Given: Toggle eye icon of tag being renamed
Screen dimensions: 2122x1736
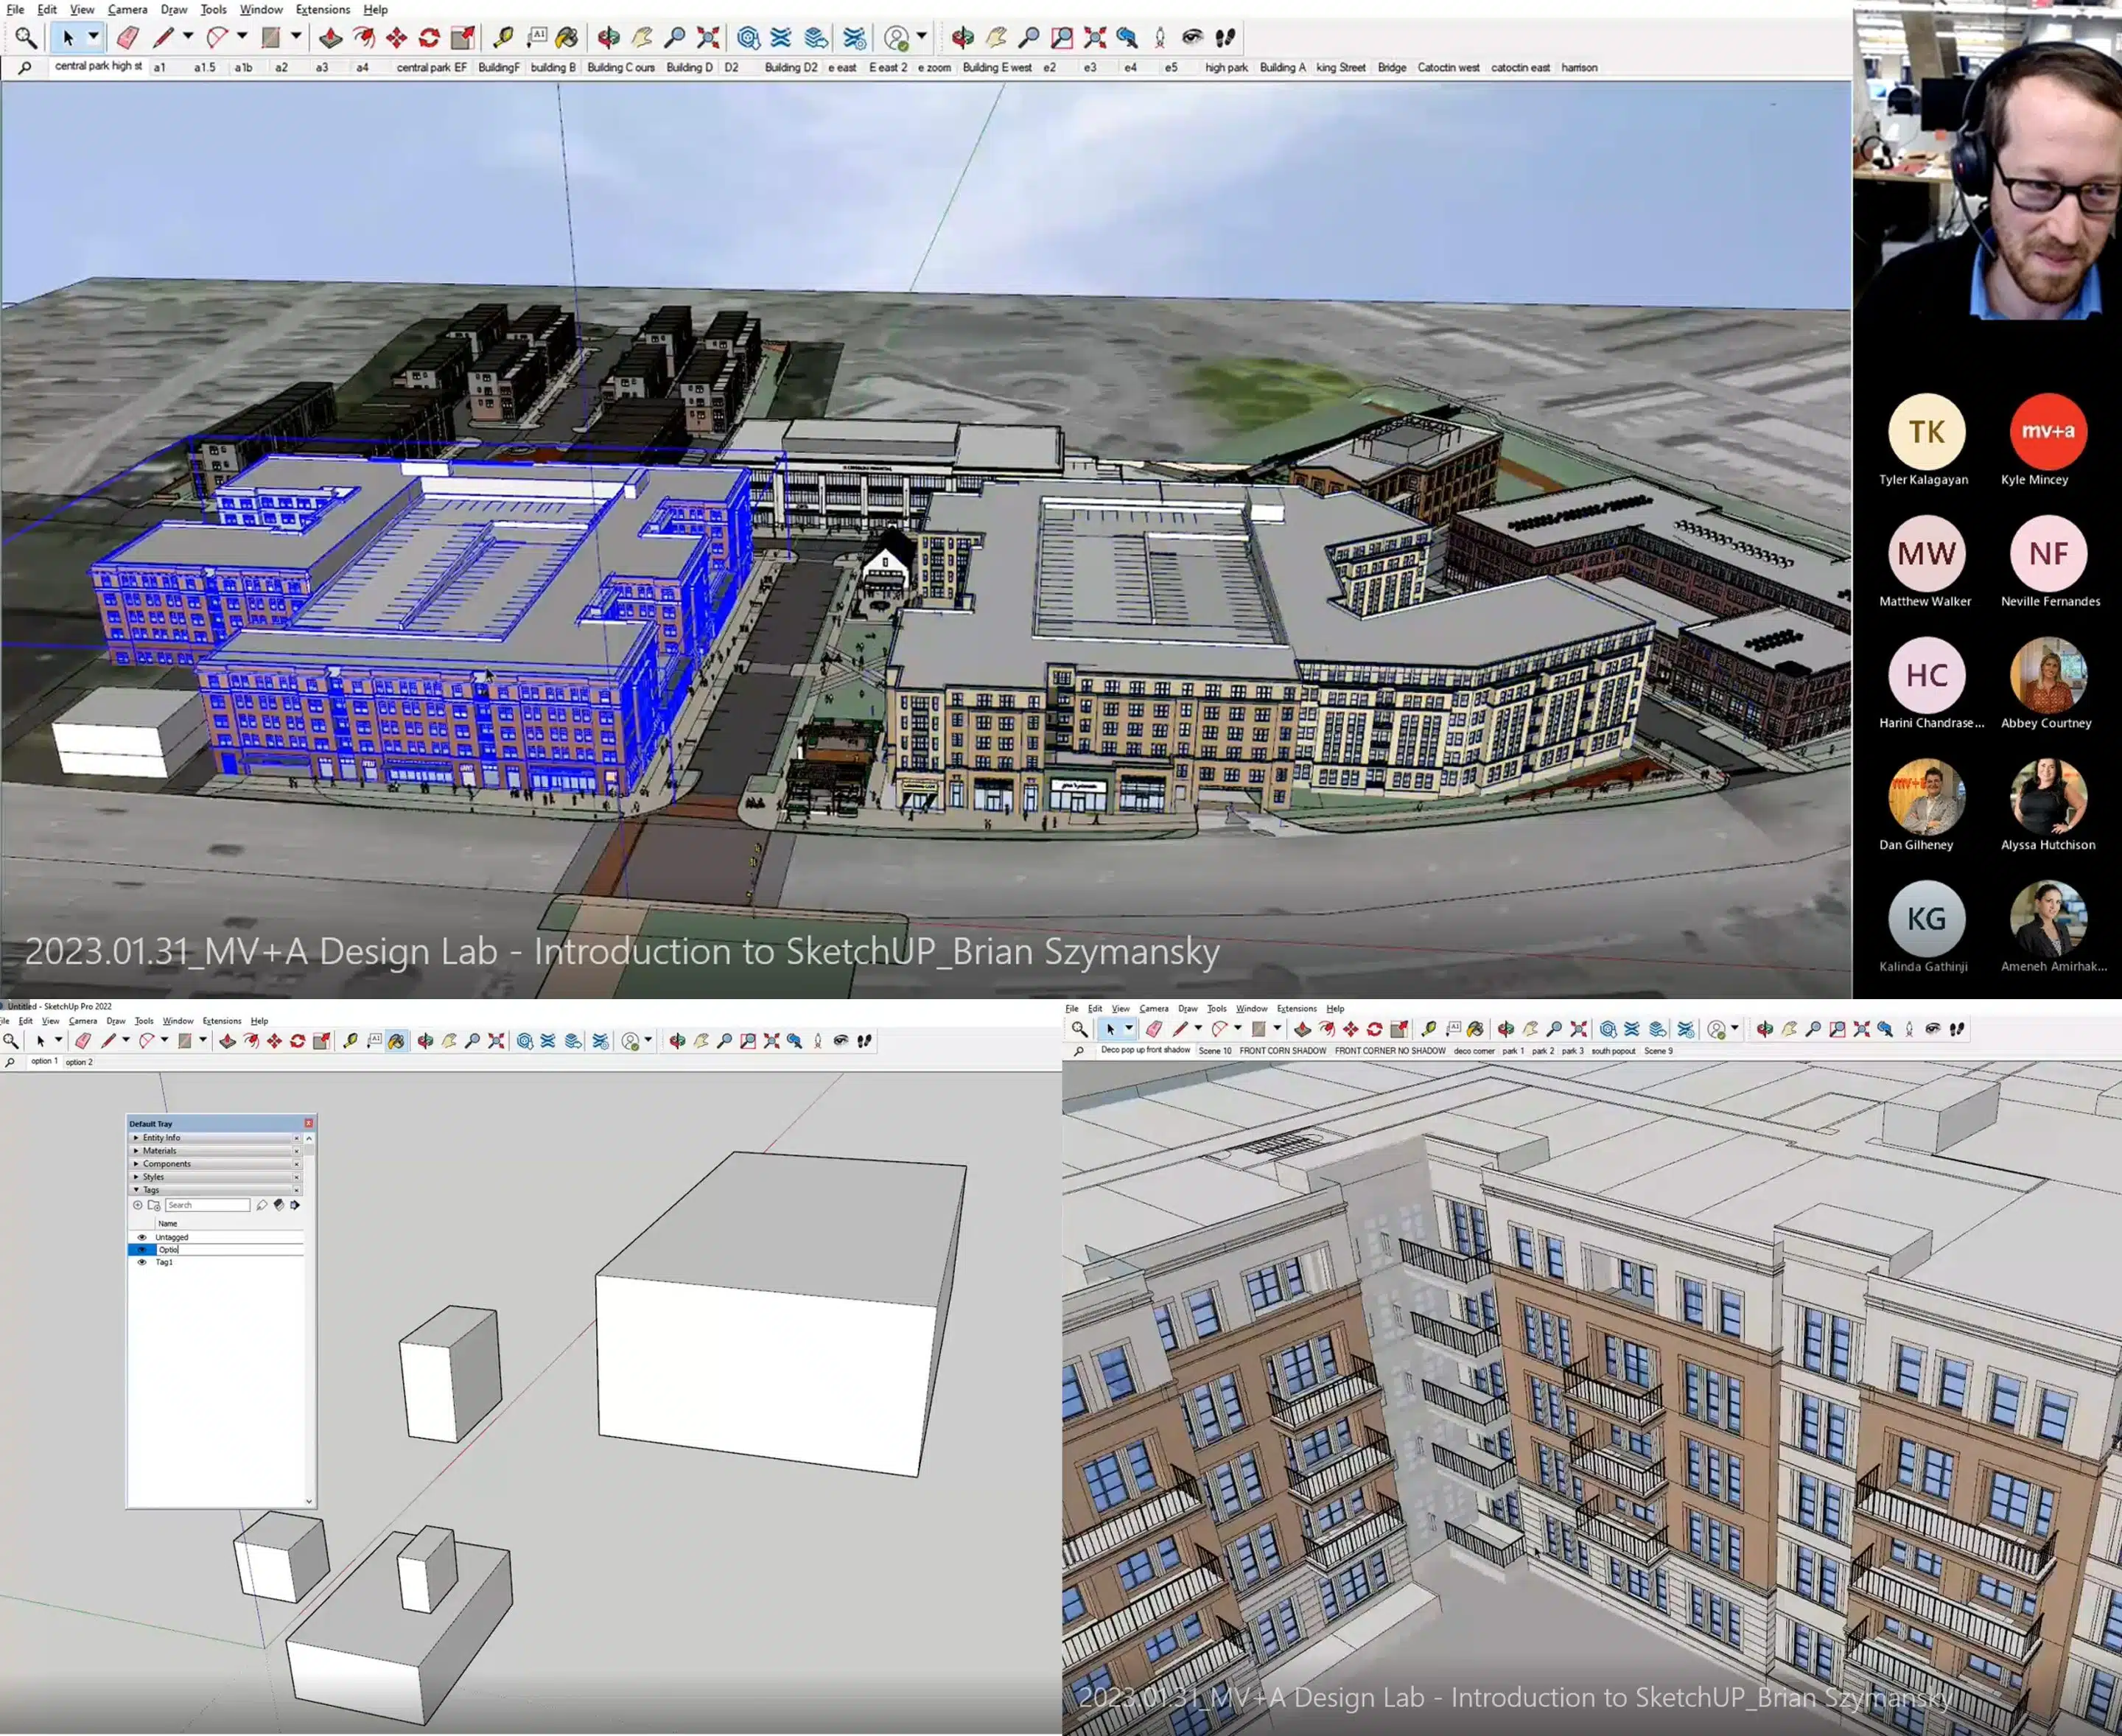Looking at the screenshot, I should (141, 1249).
